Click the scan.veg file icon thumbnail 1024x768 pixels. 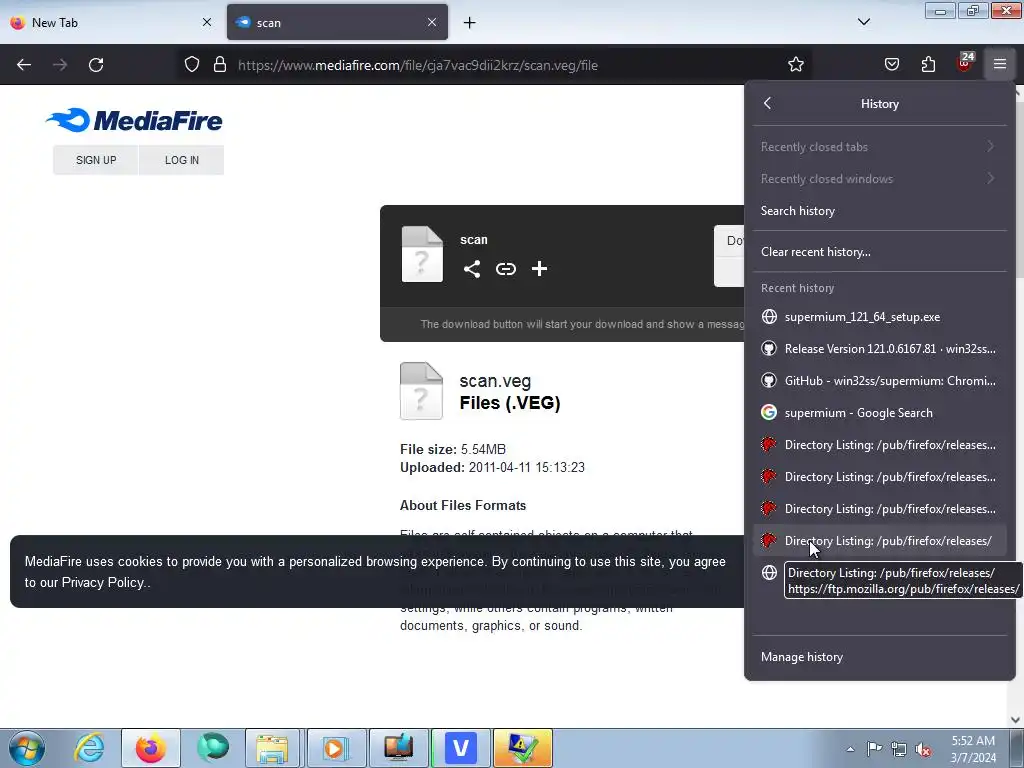[x=421, y=391]
